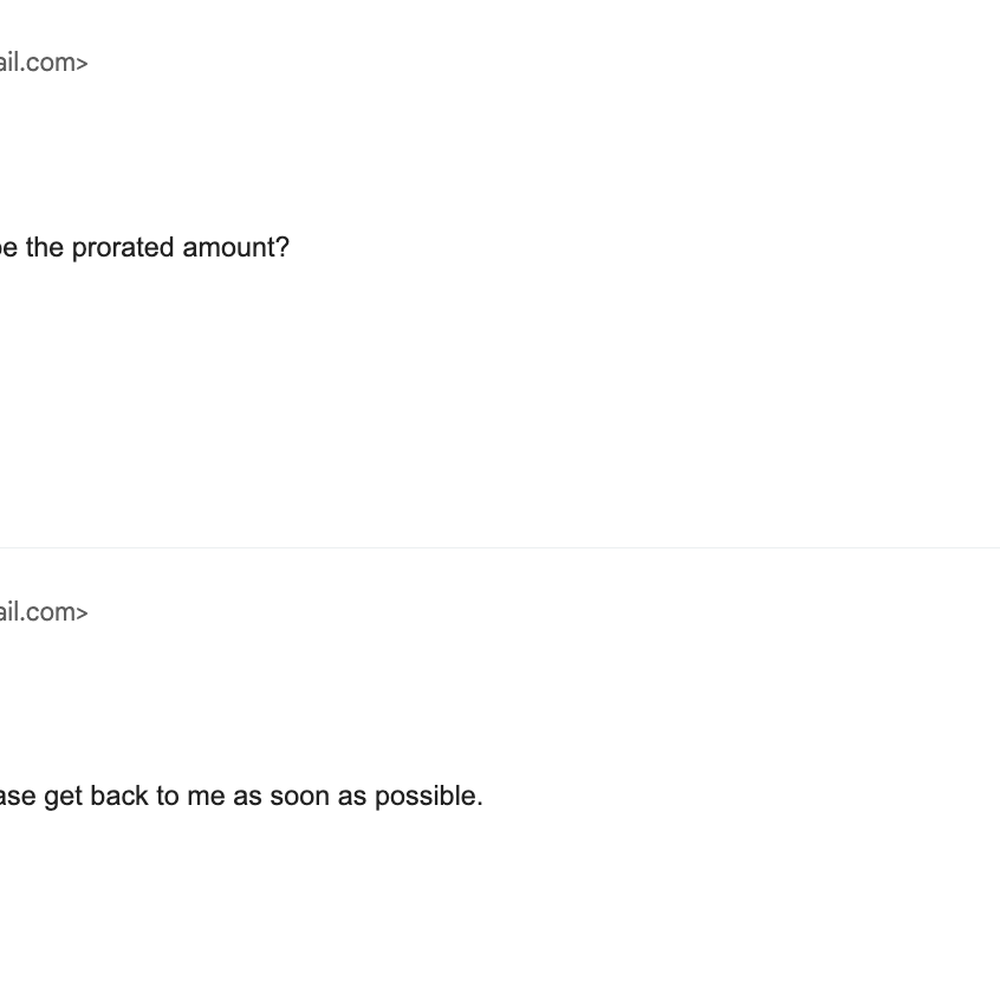This screenshot has height=1000, width=1000.
Task: Click blank space beneath the prorated amount question
Action: coord(255,395)
